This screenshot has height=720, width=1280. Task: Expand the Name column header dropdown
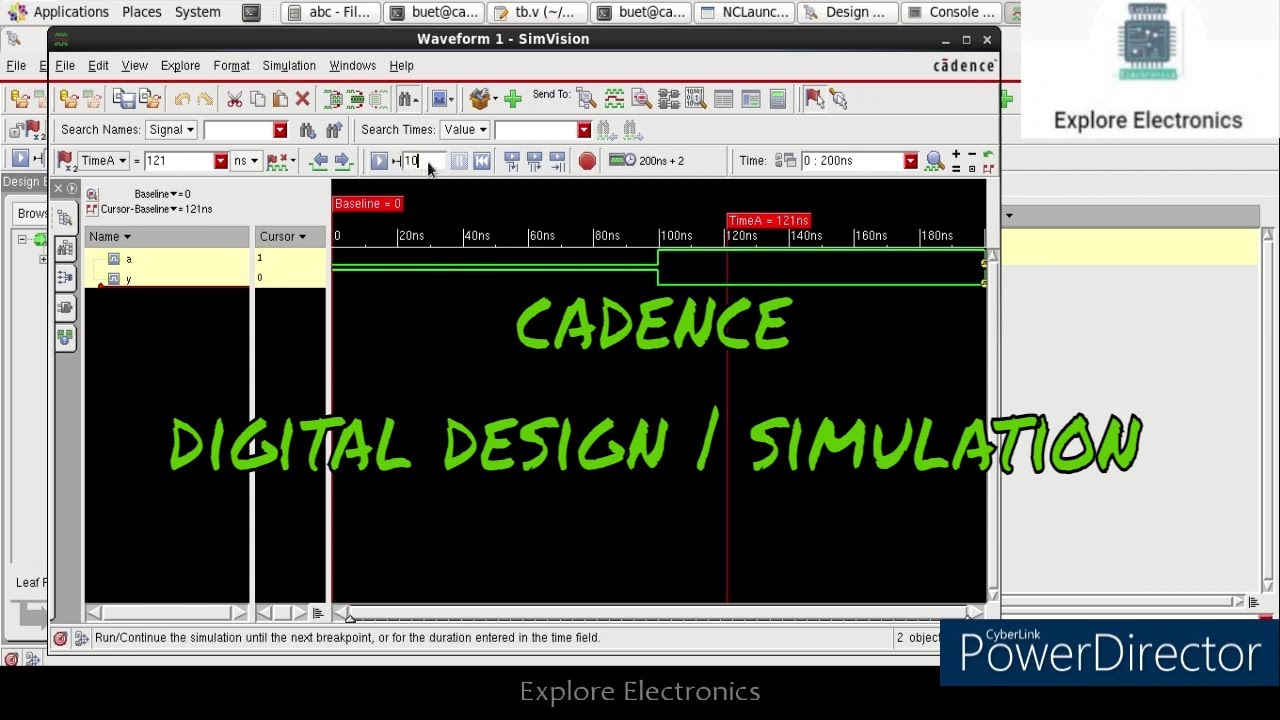(x=127, y=237)
